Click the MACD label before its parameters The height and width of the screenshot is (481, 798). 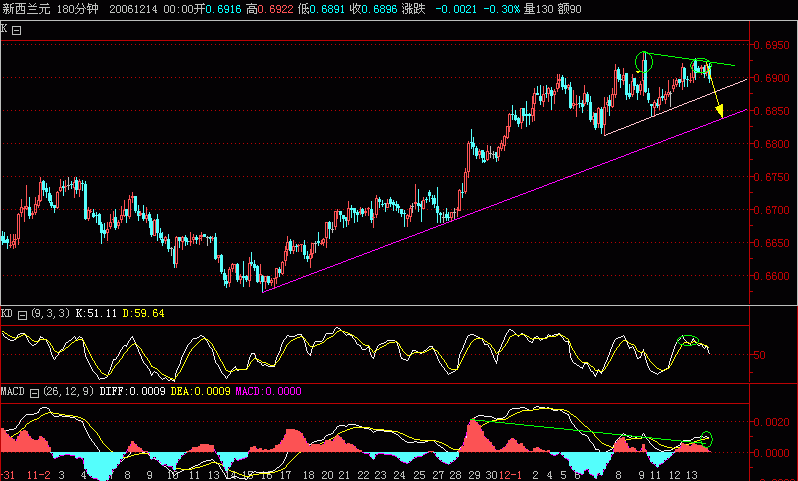click(x=13, y=391)
